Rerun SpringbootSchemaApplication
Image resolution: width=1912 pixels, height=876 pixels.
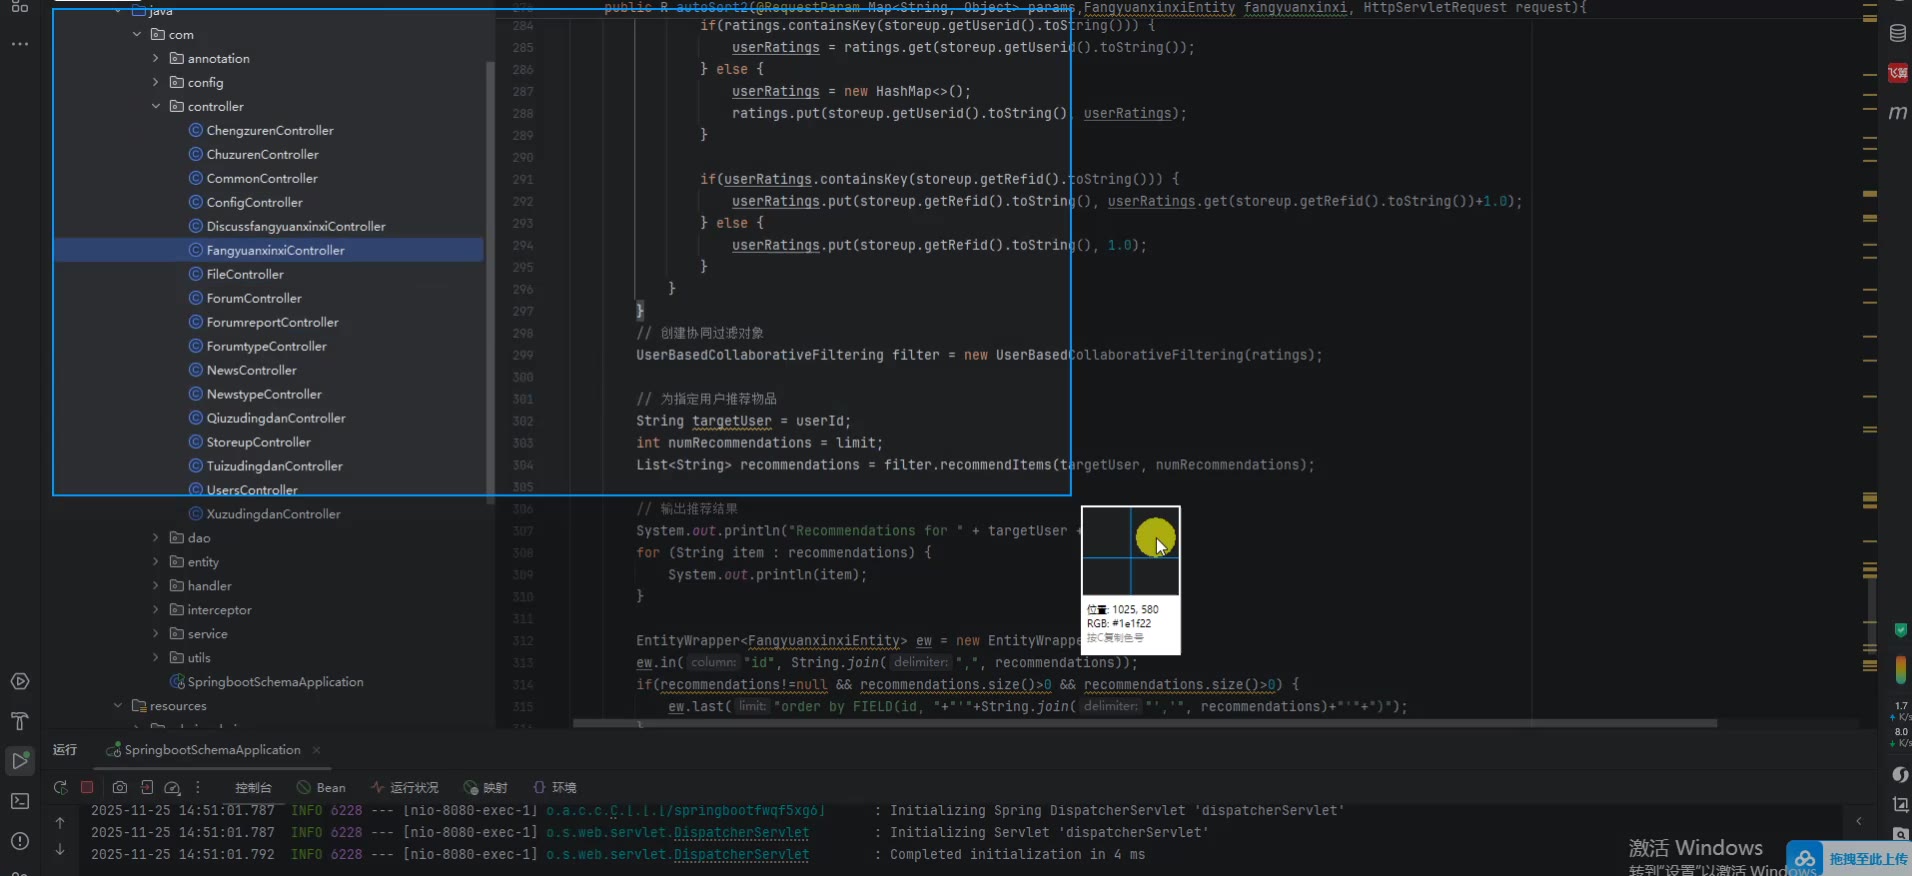(x=61, y=788)
